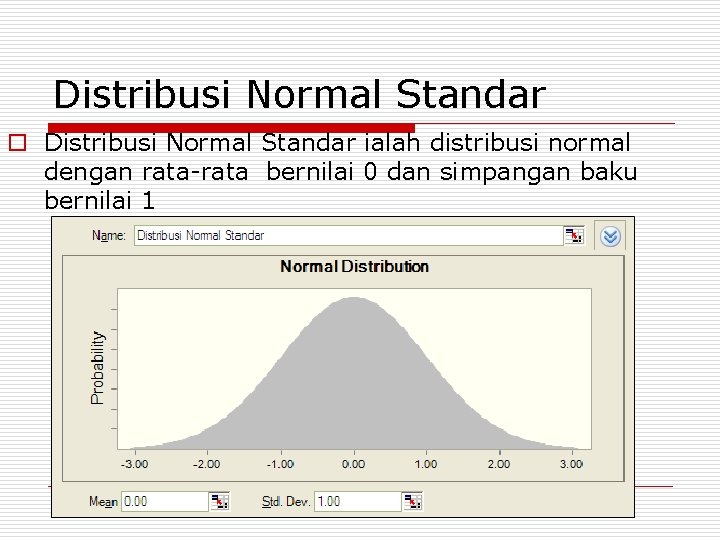Click the Normal Distribution chart title
This screenshot has height=540, width=720.
(354, 266)
